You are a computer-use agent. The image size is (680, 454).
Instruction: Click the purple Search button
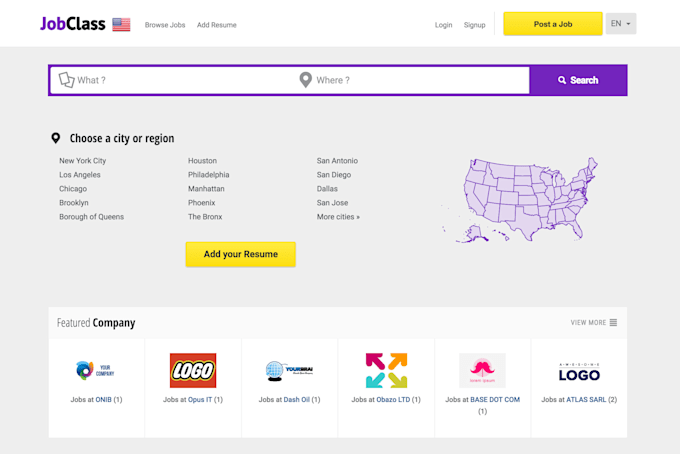point(578,80)
